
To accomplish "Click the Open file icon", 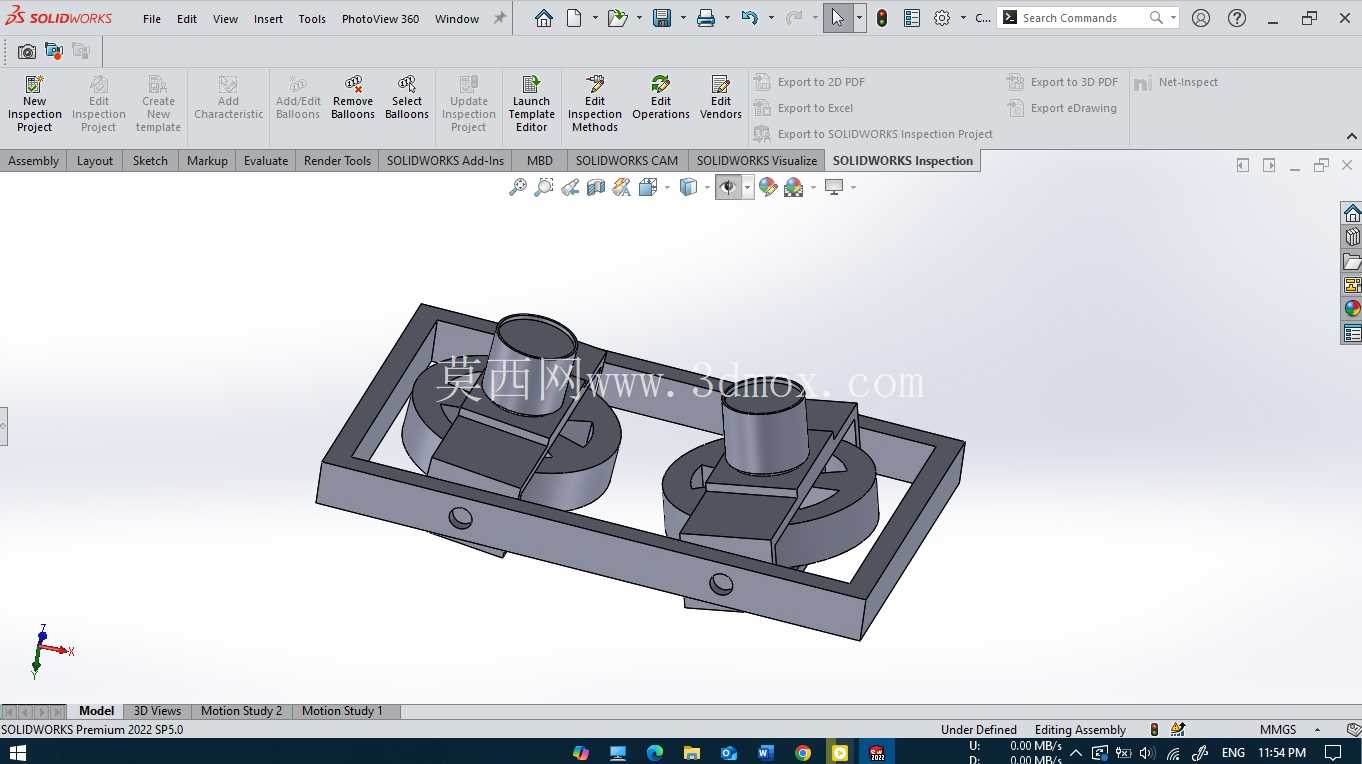I will (x=618, y=18).
